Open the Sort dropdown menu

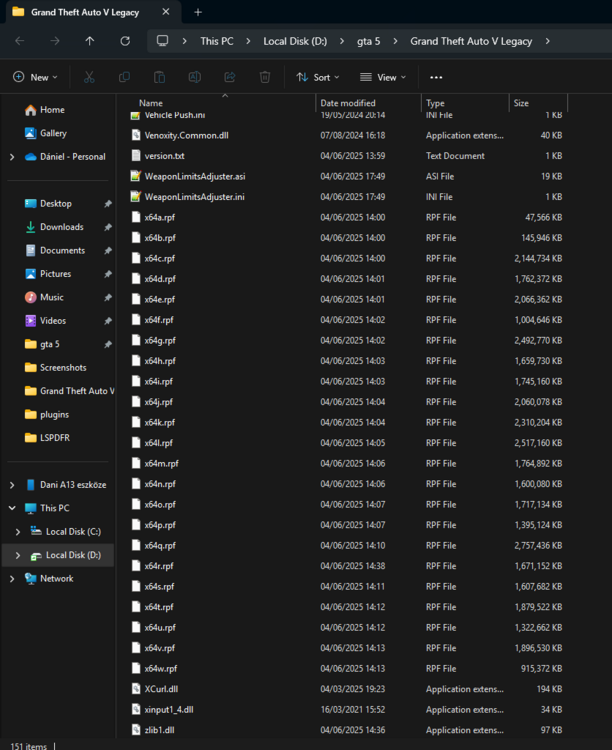coord(318,77)
